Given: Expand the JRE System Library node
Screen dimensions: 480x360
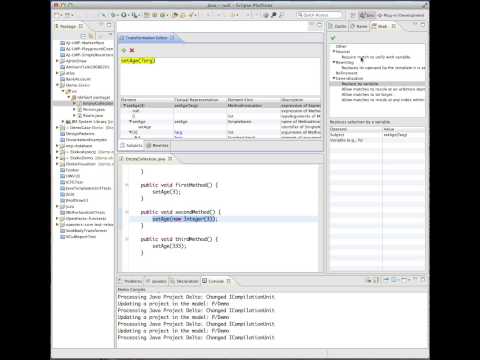Looking at the screenshot, I should tap(63, 122).
